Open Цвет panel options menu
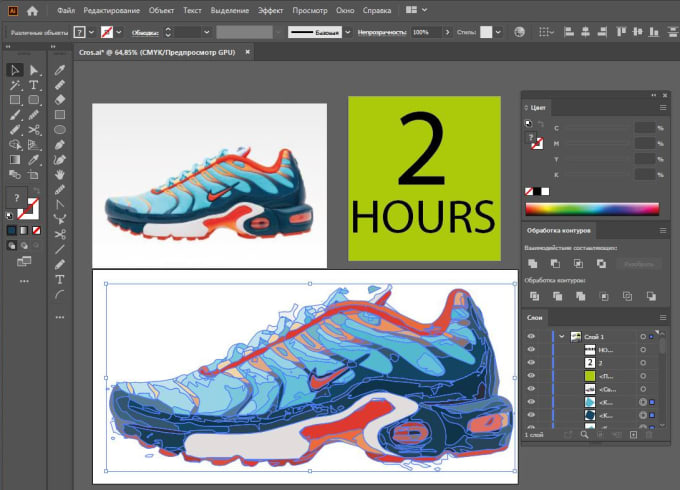This screenshot has height=490, width=680. [x=663, y=108]
